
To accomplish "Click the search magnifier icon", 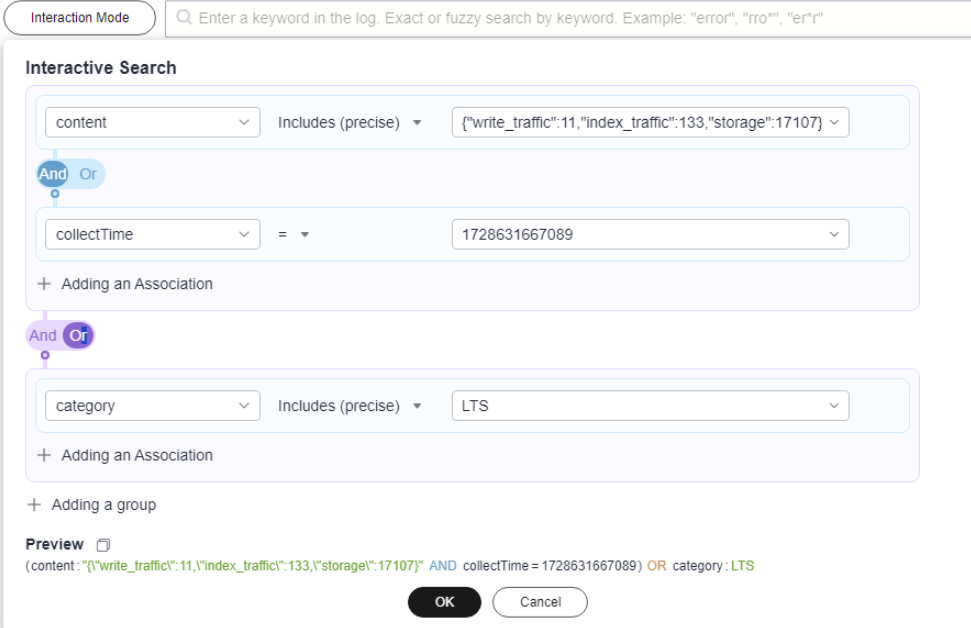I will [184, 17].
